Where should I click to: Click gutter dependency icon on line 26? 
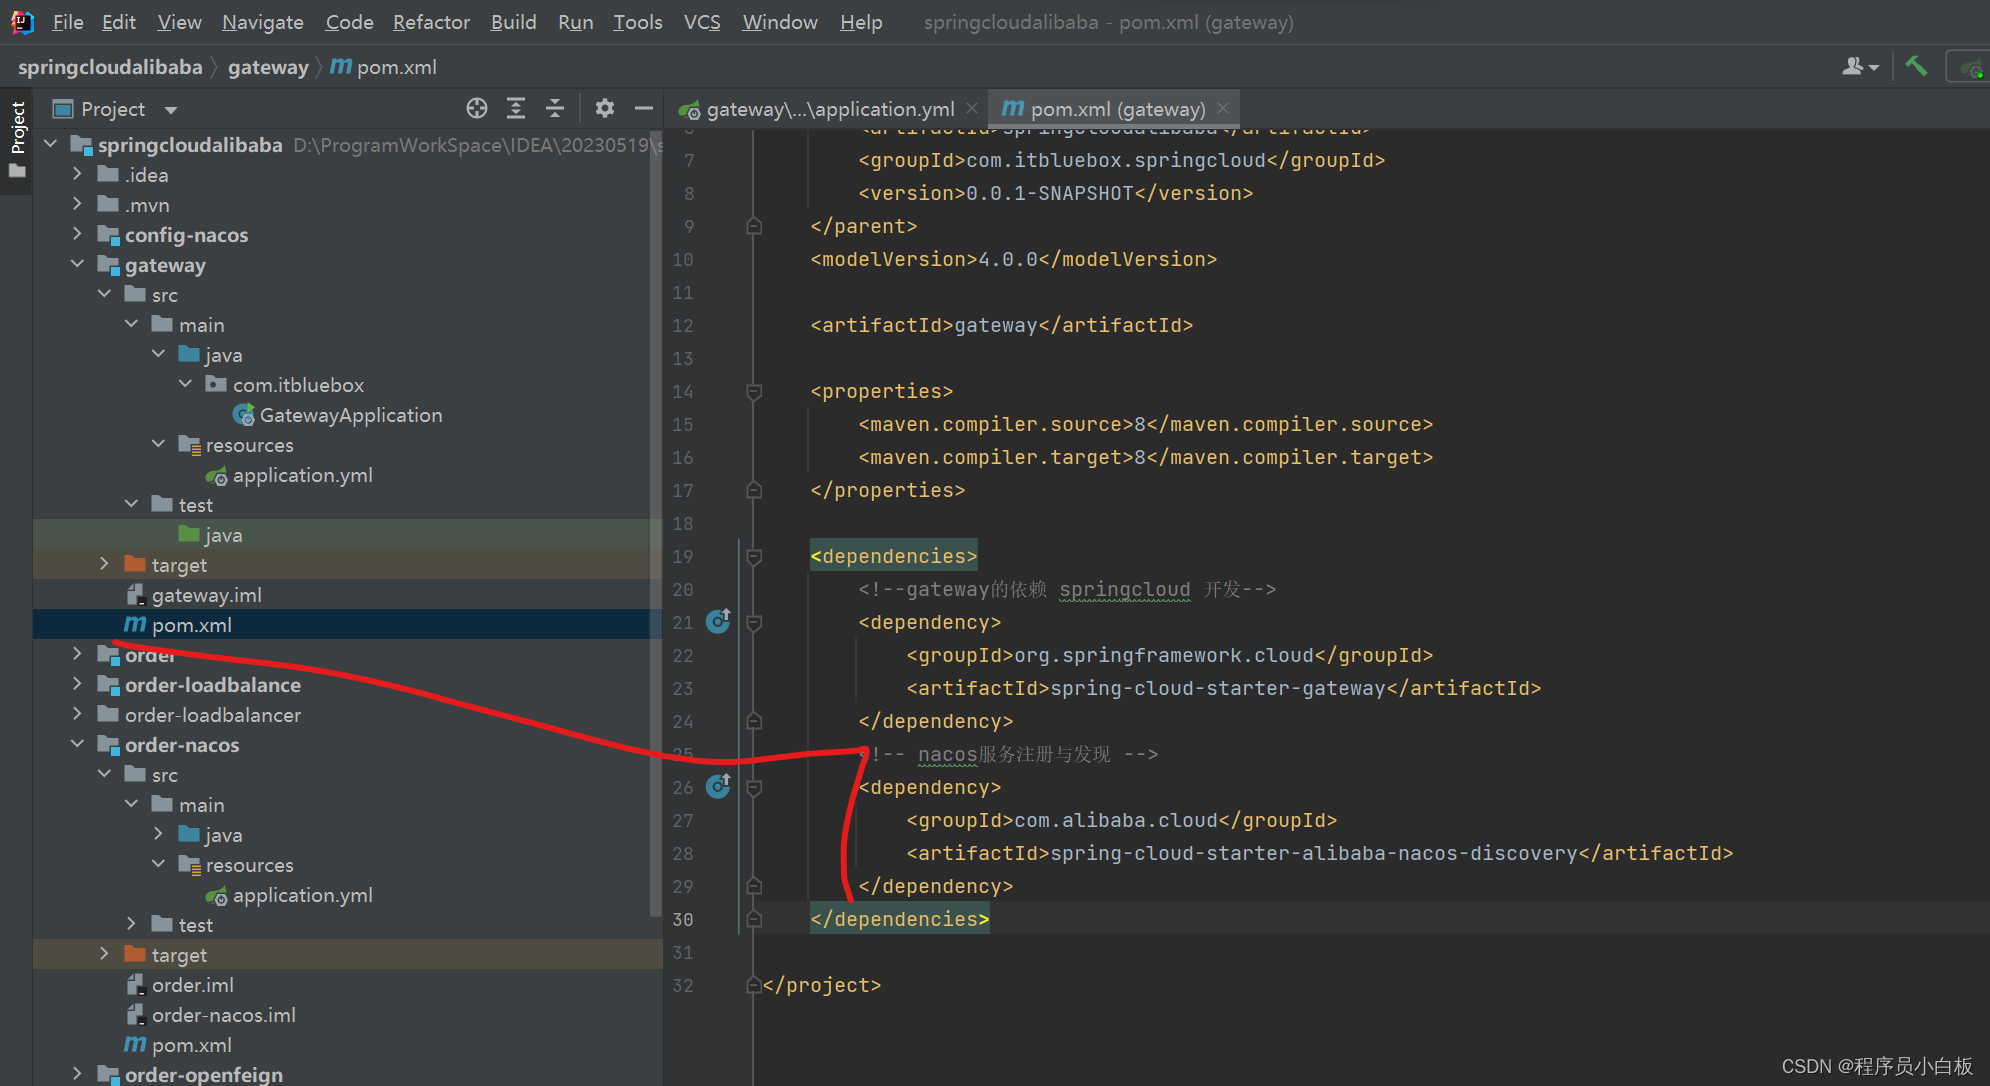pos(718,787)
